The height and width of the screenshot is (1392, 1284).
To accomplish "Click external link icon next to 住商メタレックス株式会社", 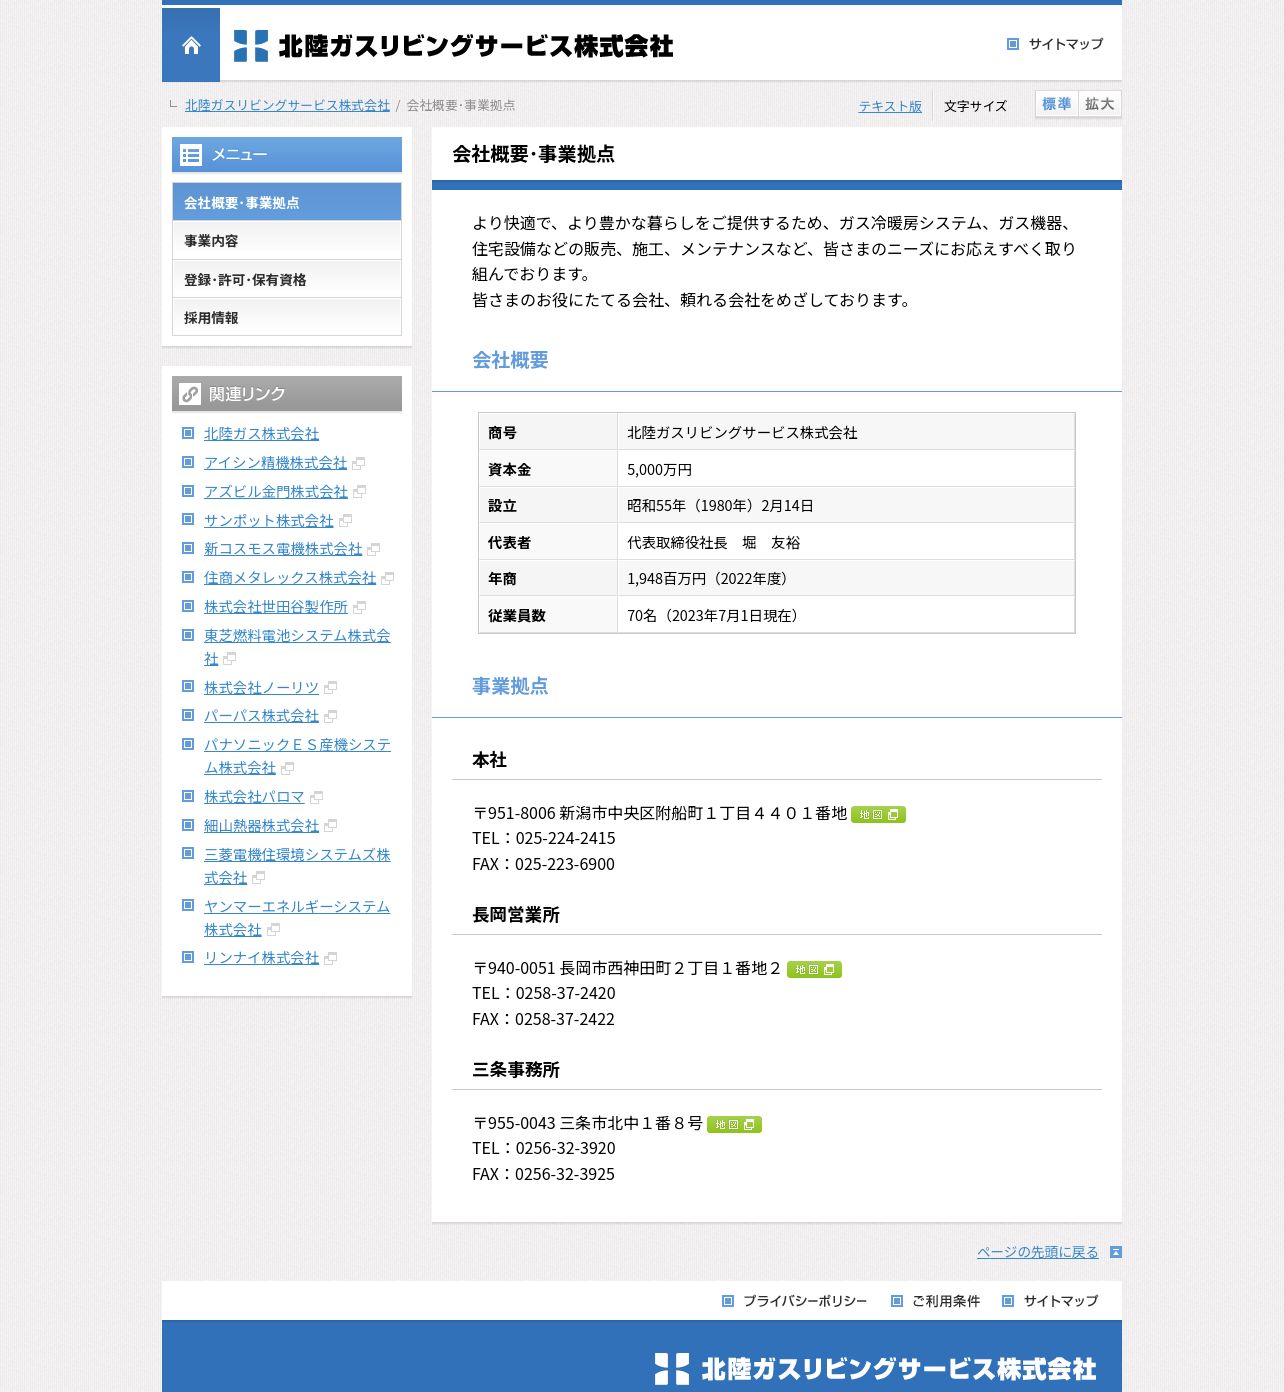I will click(x=388, y=579).
